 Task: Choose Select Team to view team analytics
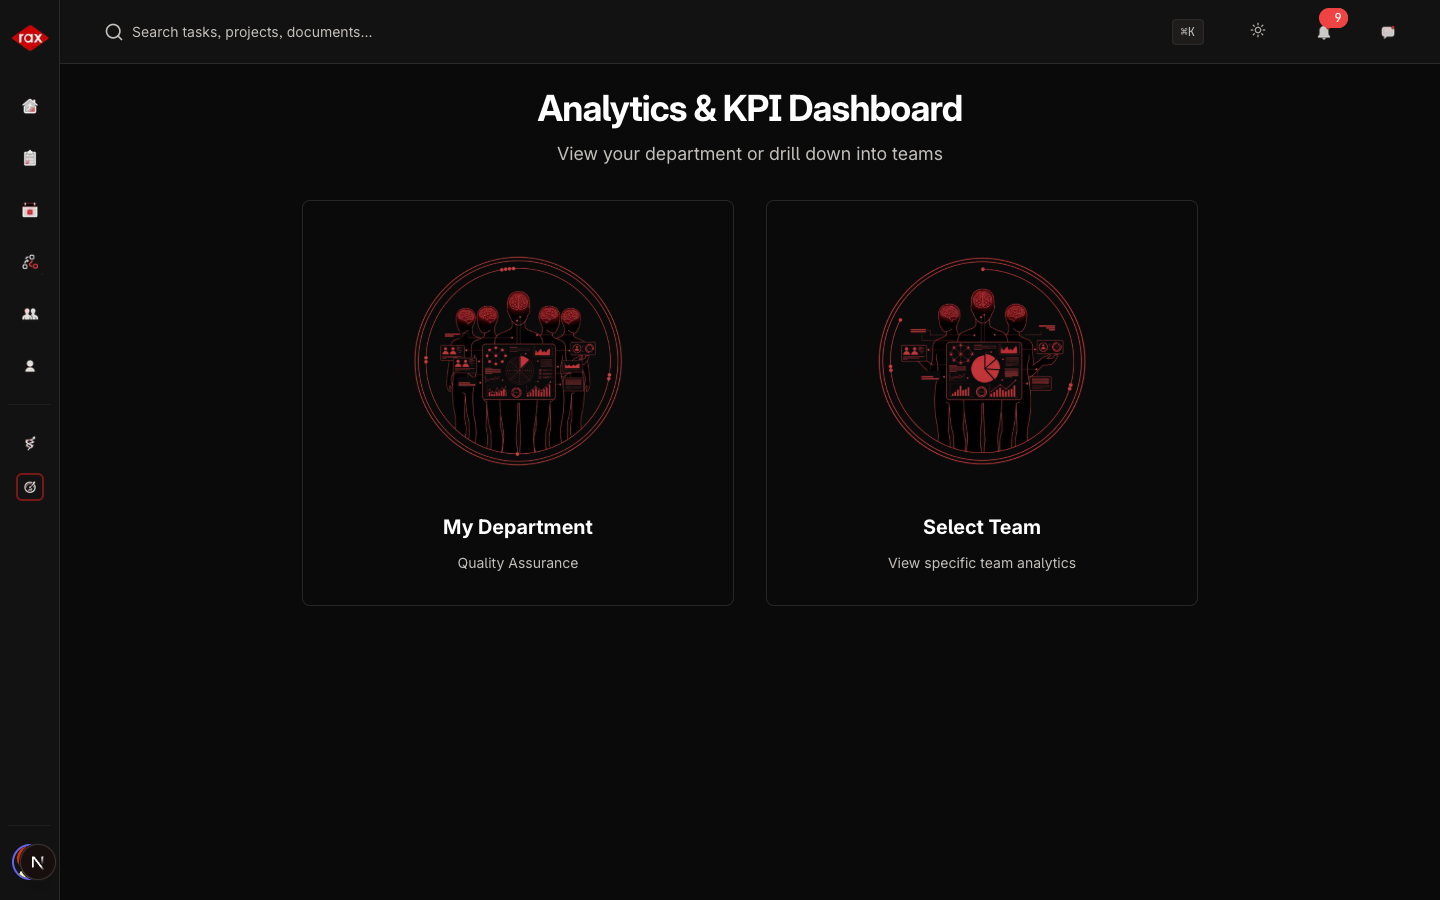coord(981,402)
